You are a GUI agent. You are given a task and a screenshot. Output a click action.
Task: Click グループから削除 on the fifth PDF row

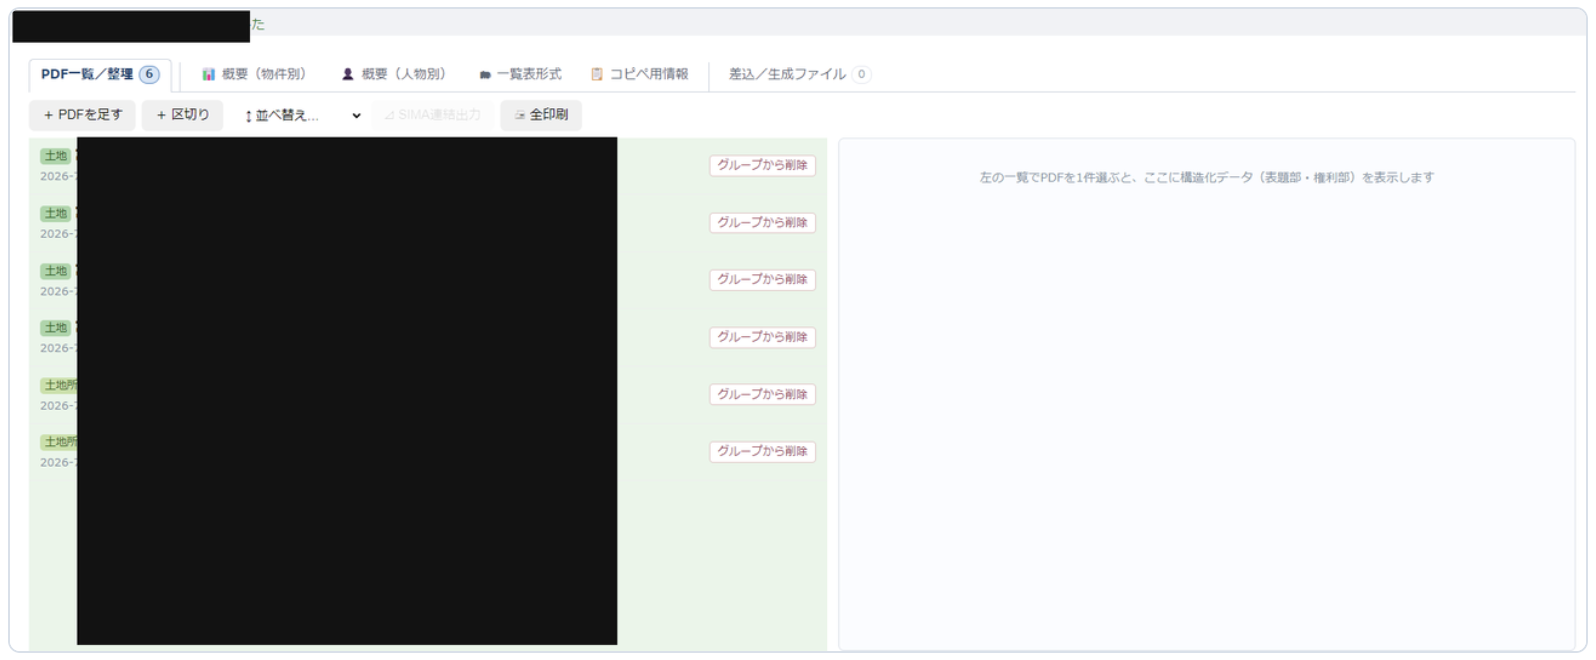pos(762,394)
